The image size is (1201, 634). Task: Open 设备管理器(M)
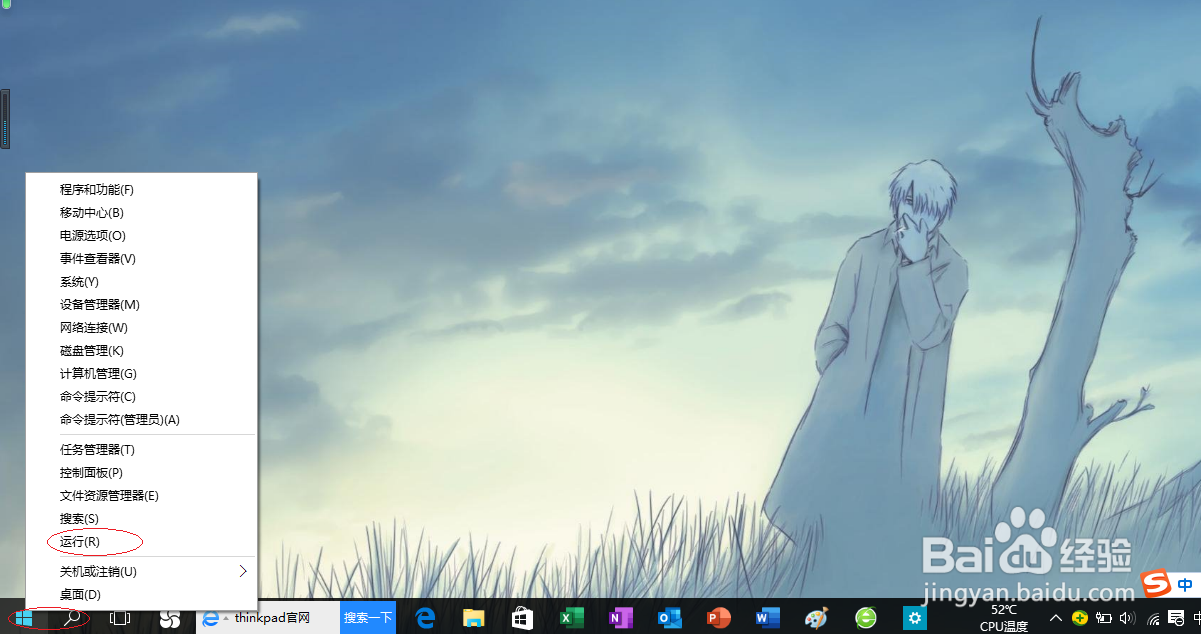[141, 305]
